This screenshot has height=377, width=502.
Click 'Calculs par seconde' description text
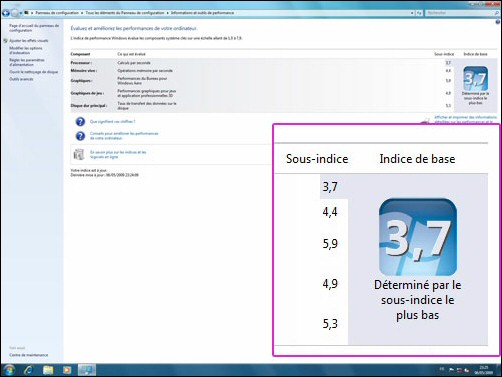click(134, 63)
